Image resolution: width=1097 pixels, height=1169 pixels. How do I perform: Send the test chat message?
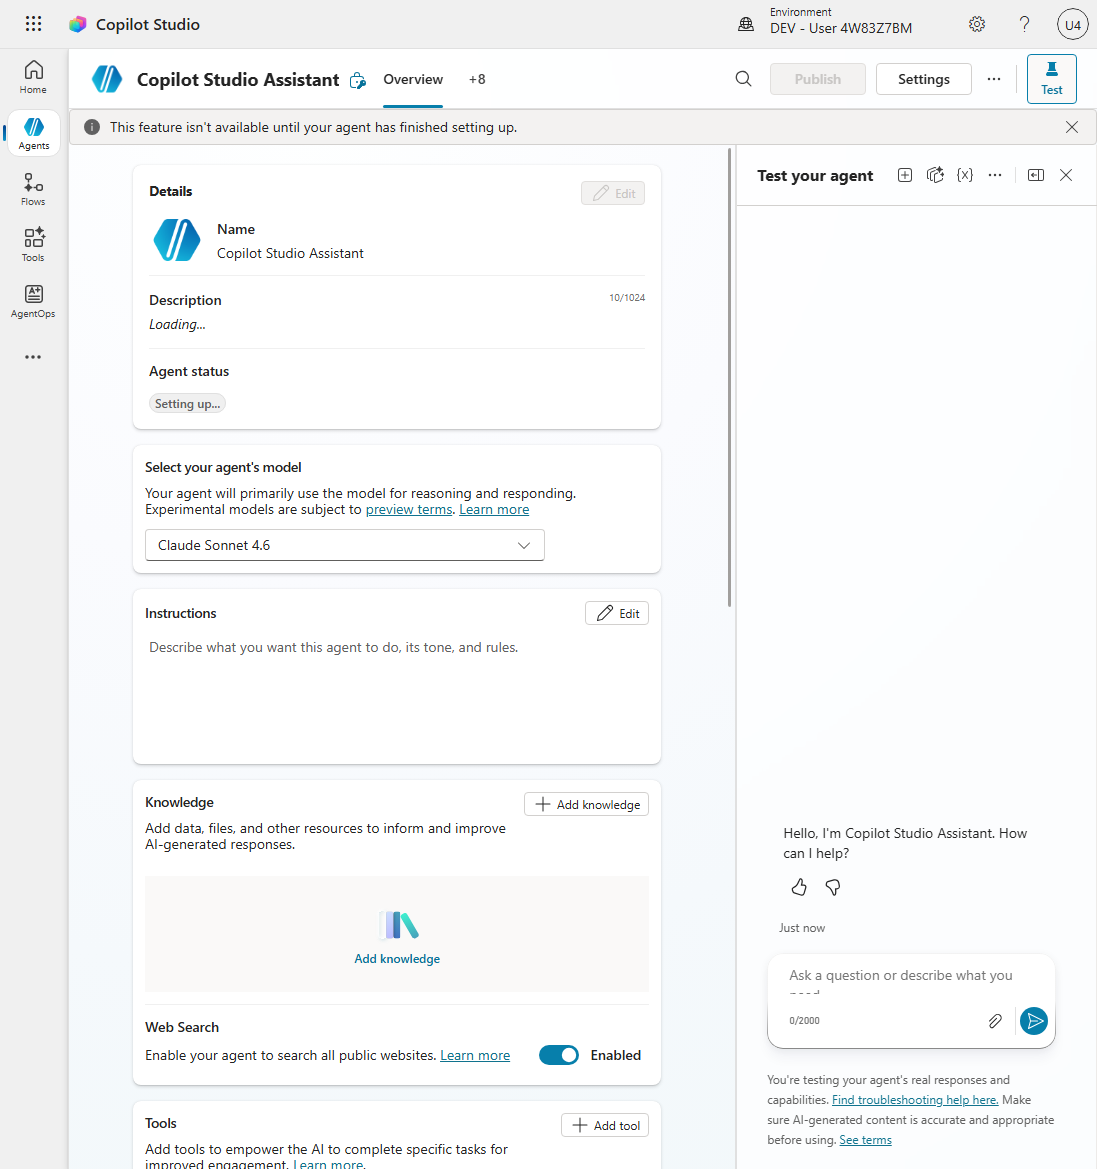1034,1021
